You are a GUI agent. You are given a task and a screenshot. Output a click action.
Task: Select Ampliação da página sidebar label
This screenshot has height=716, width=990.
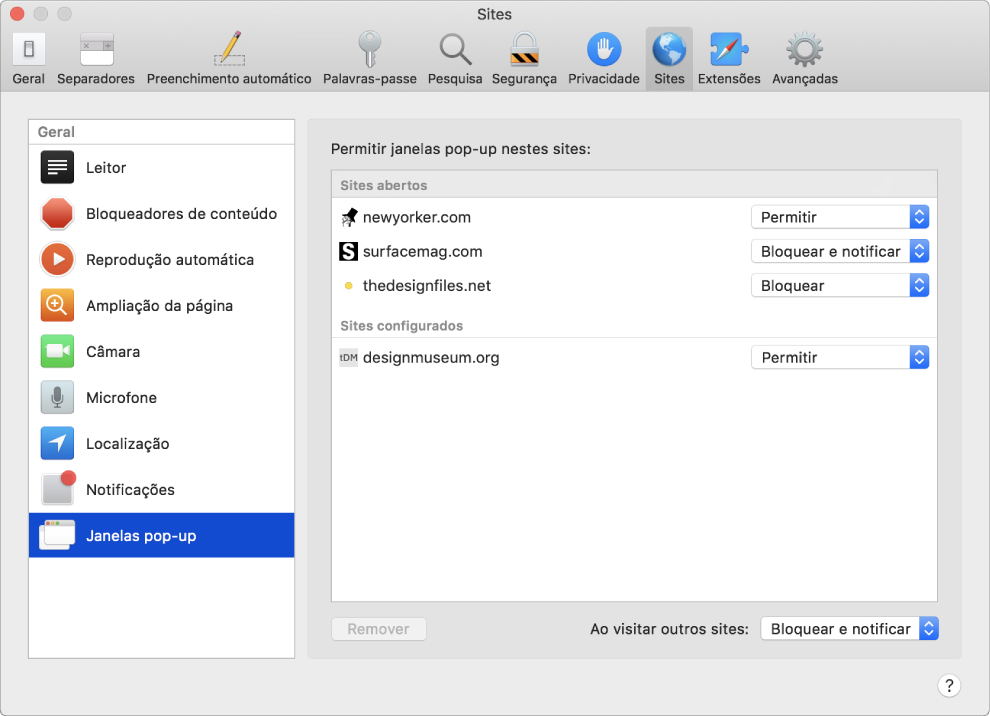(x=160, y=306)
